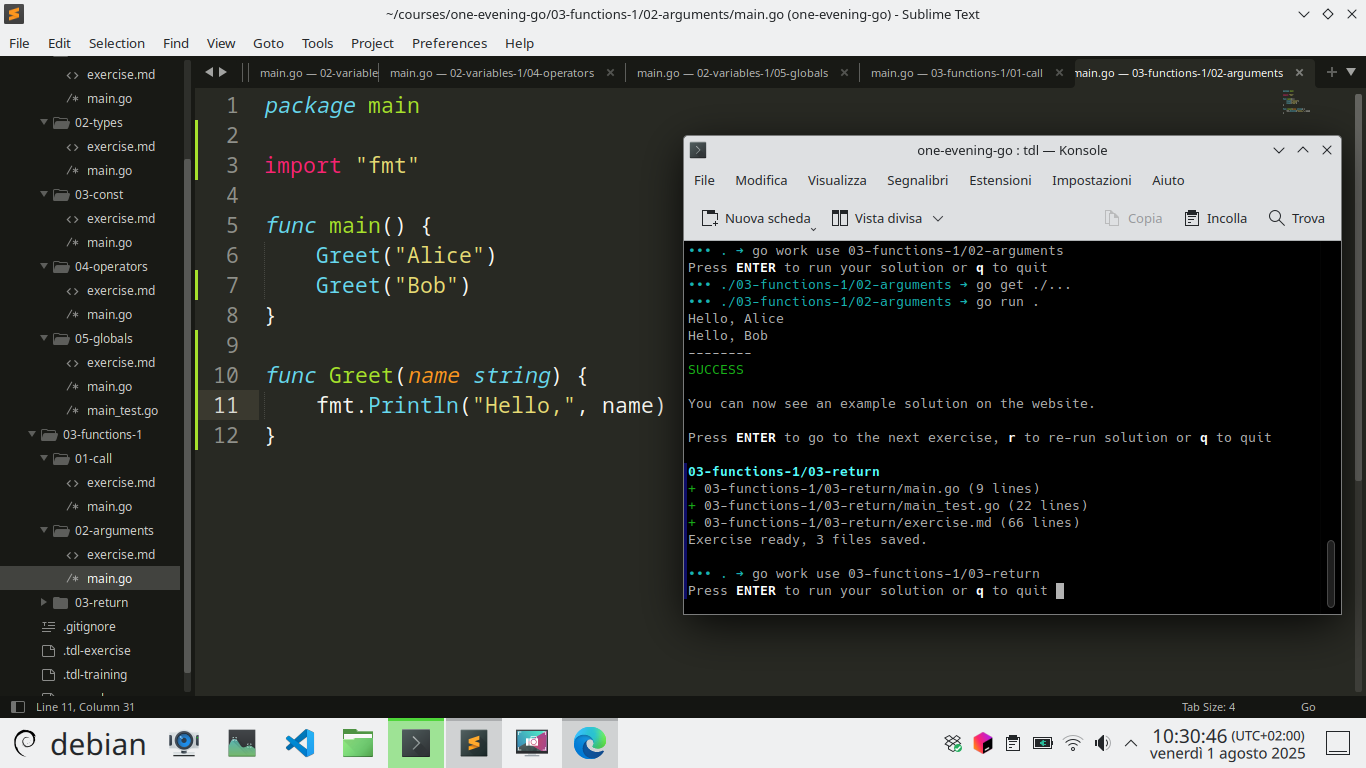Open Sublime's Tools menu

coord(317,43)
